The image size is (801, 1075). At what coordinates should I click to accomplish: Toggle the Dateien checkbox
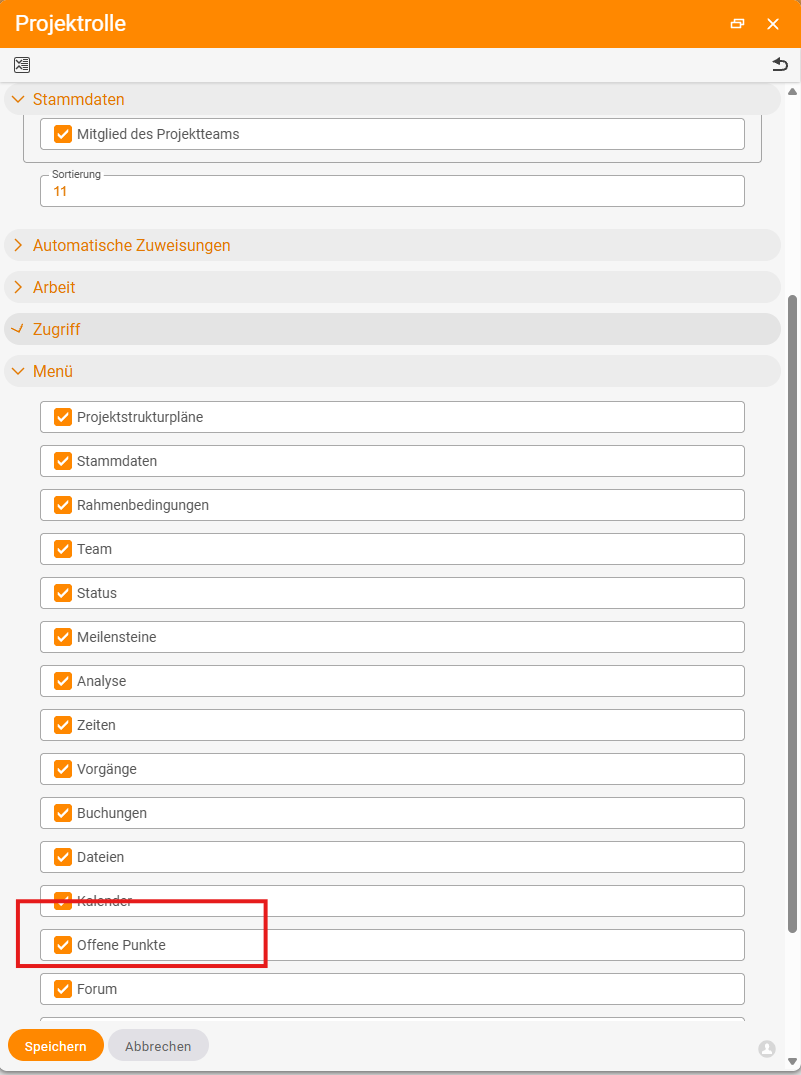point(62,856)
